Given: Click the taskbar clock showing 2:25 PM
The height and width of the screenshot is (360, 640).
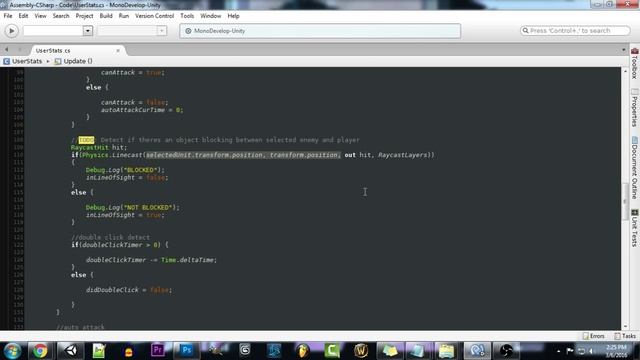Looking at the screenshot, I should coord(616,351).
